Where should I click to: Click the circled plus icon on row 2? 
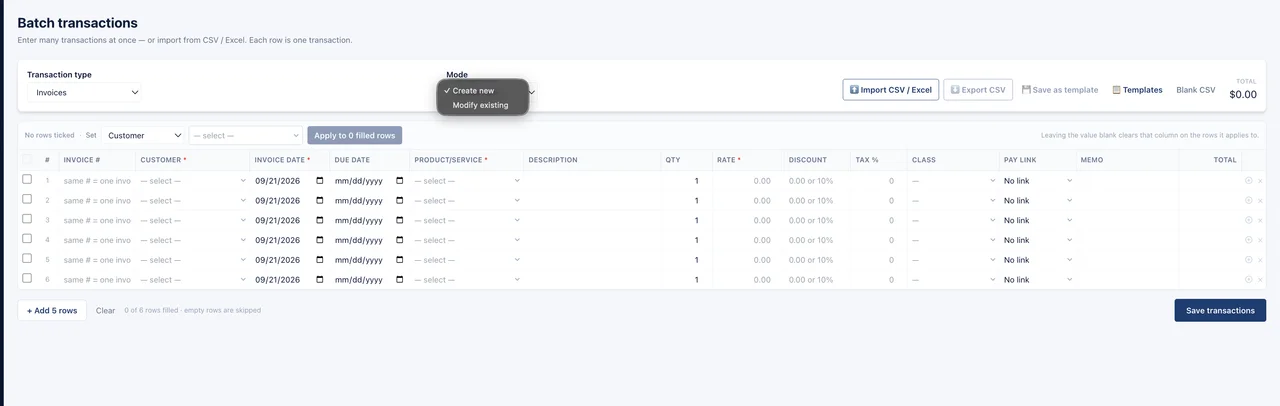pyautogui.click(x=1249, y=201)
